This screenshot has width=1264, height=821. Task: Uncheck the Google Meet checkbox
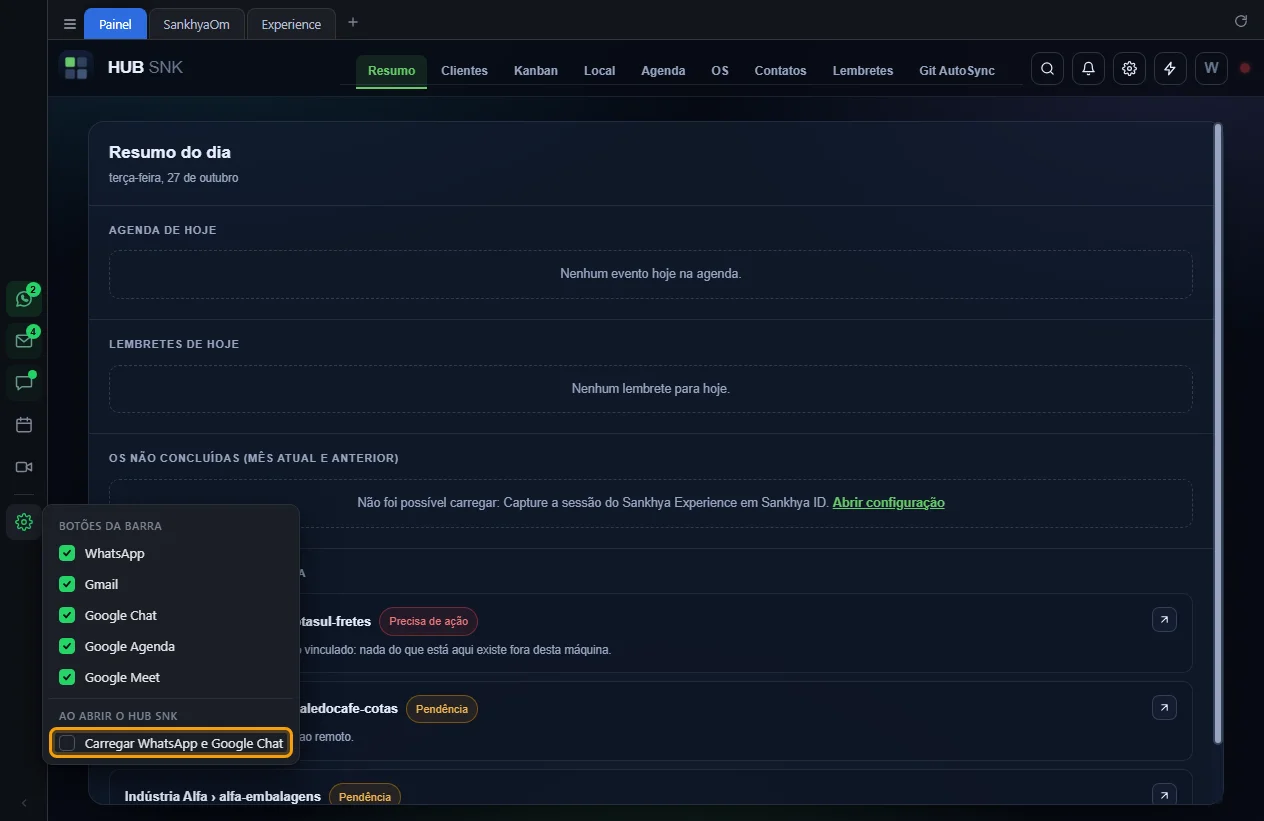[x=67, y=677]
